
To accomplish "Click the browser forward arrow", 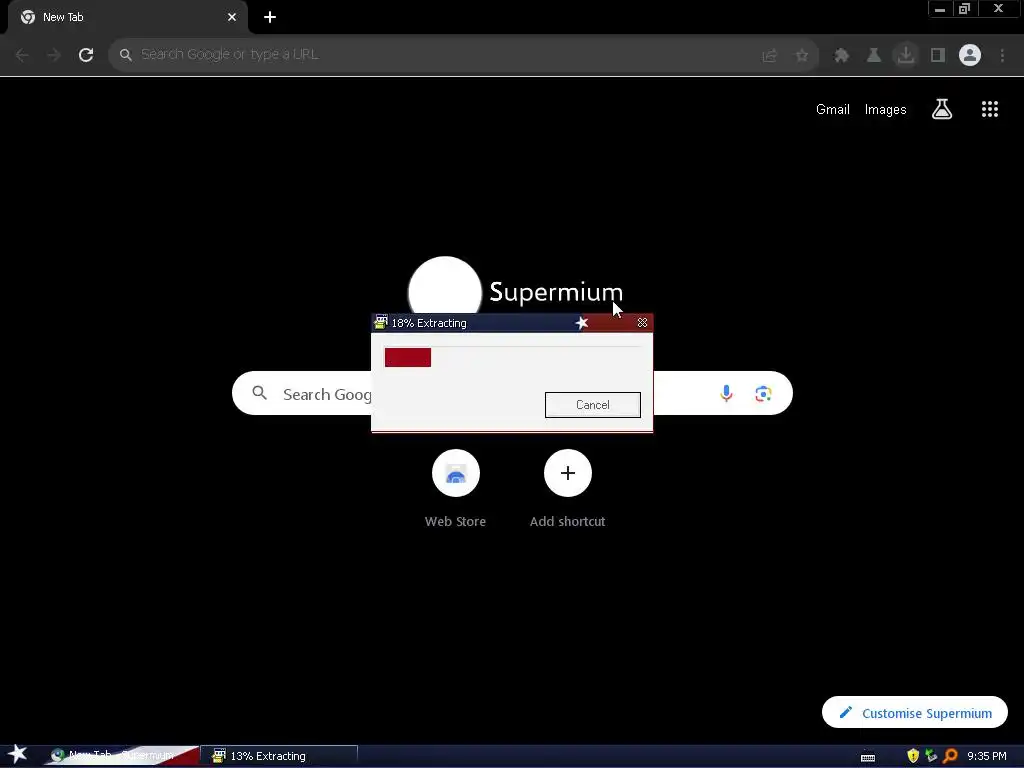I will click(54, 55).
